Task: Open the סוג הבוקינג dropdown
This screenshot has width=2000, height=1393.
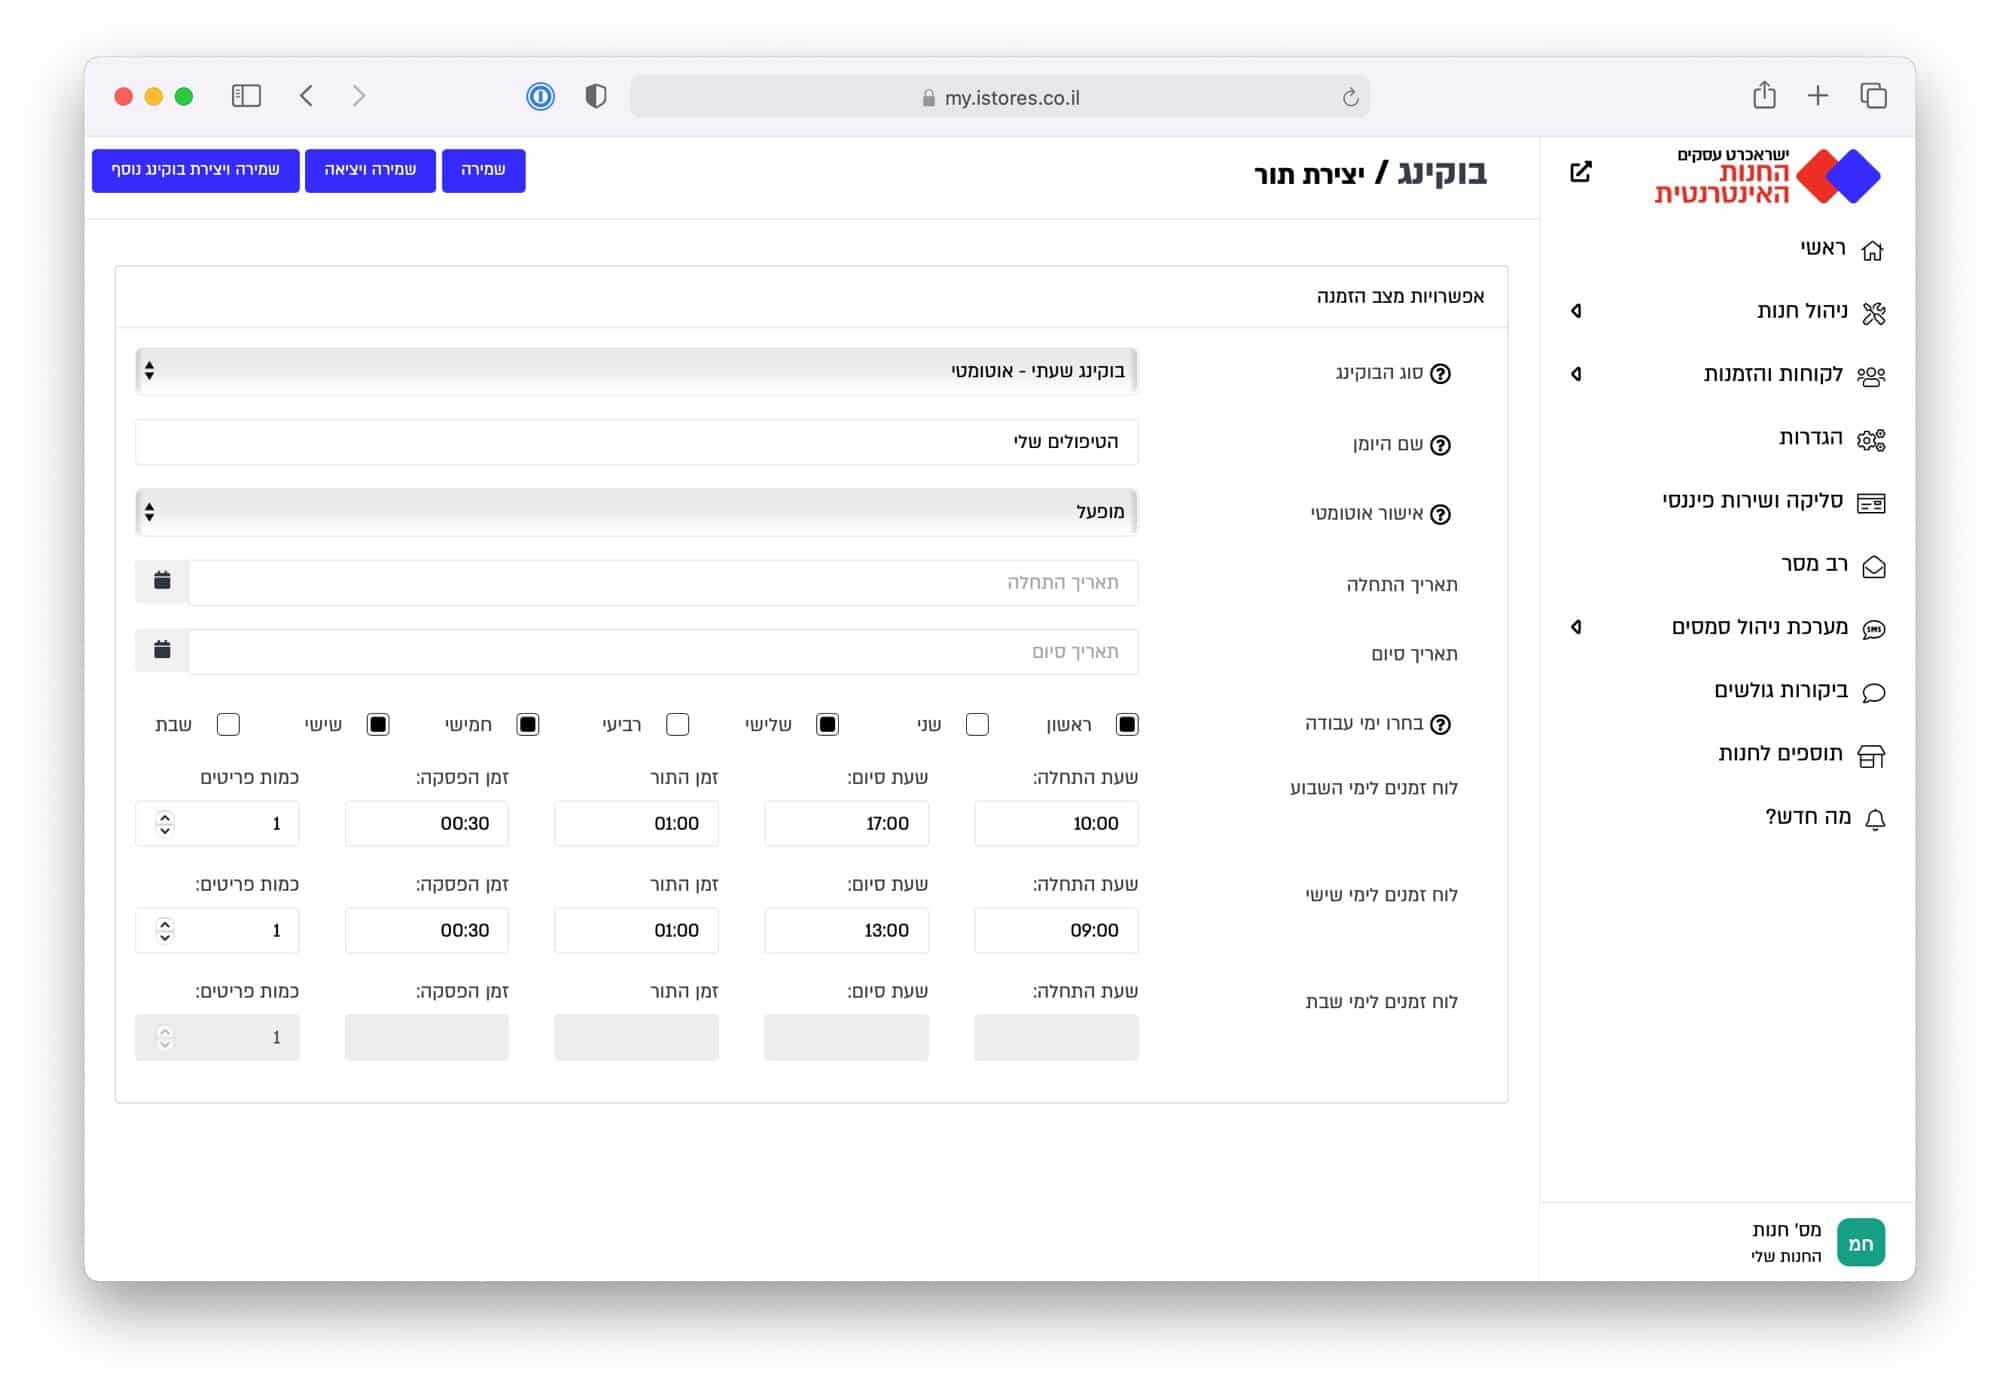Action: pyautogui.click(x=637, y=371)
